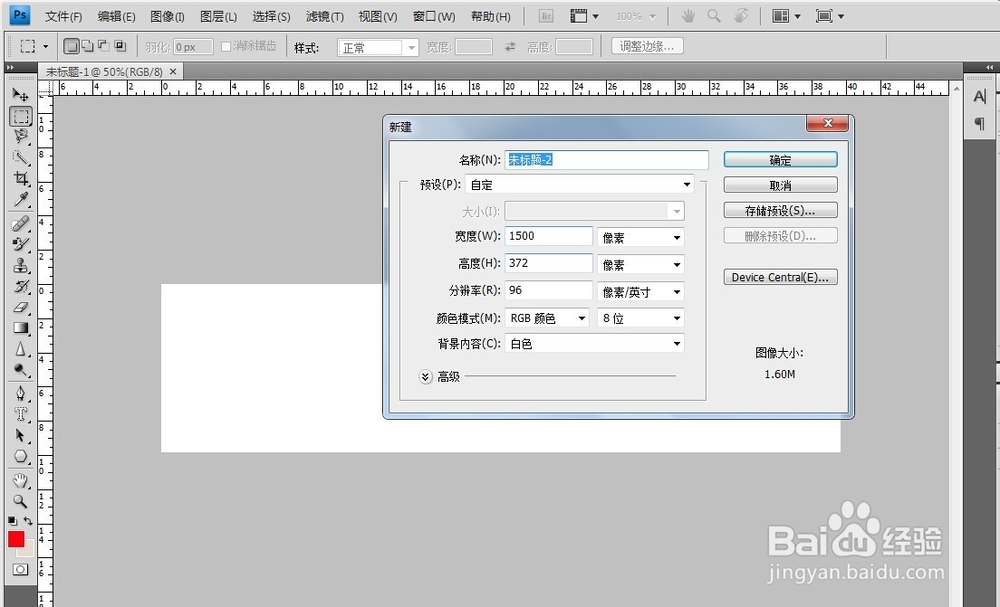The image size is (1000, 607).
Task: Select the Magic Wand tool
Action: [x=20, y=157]
